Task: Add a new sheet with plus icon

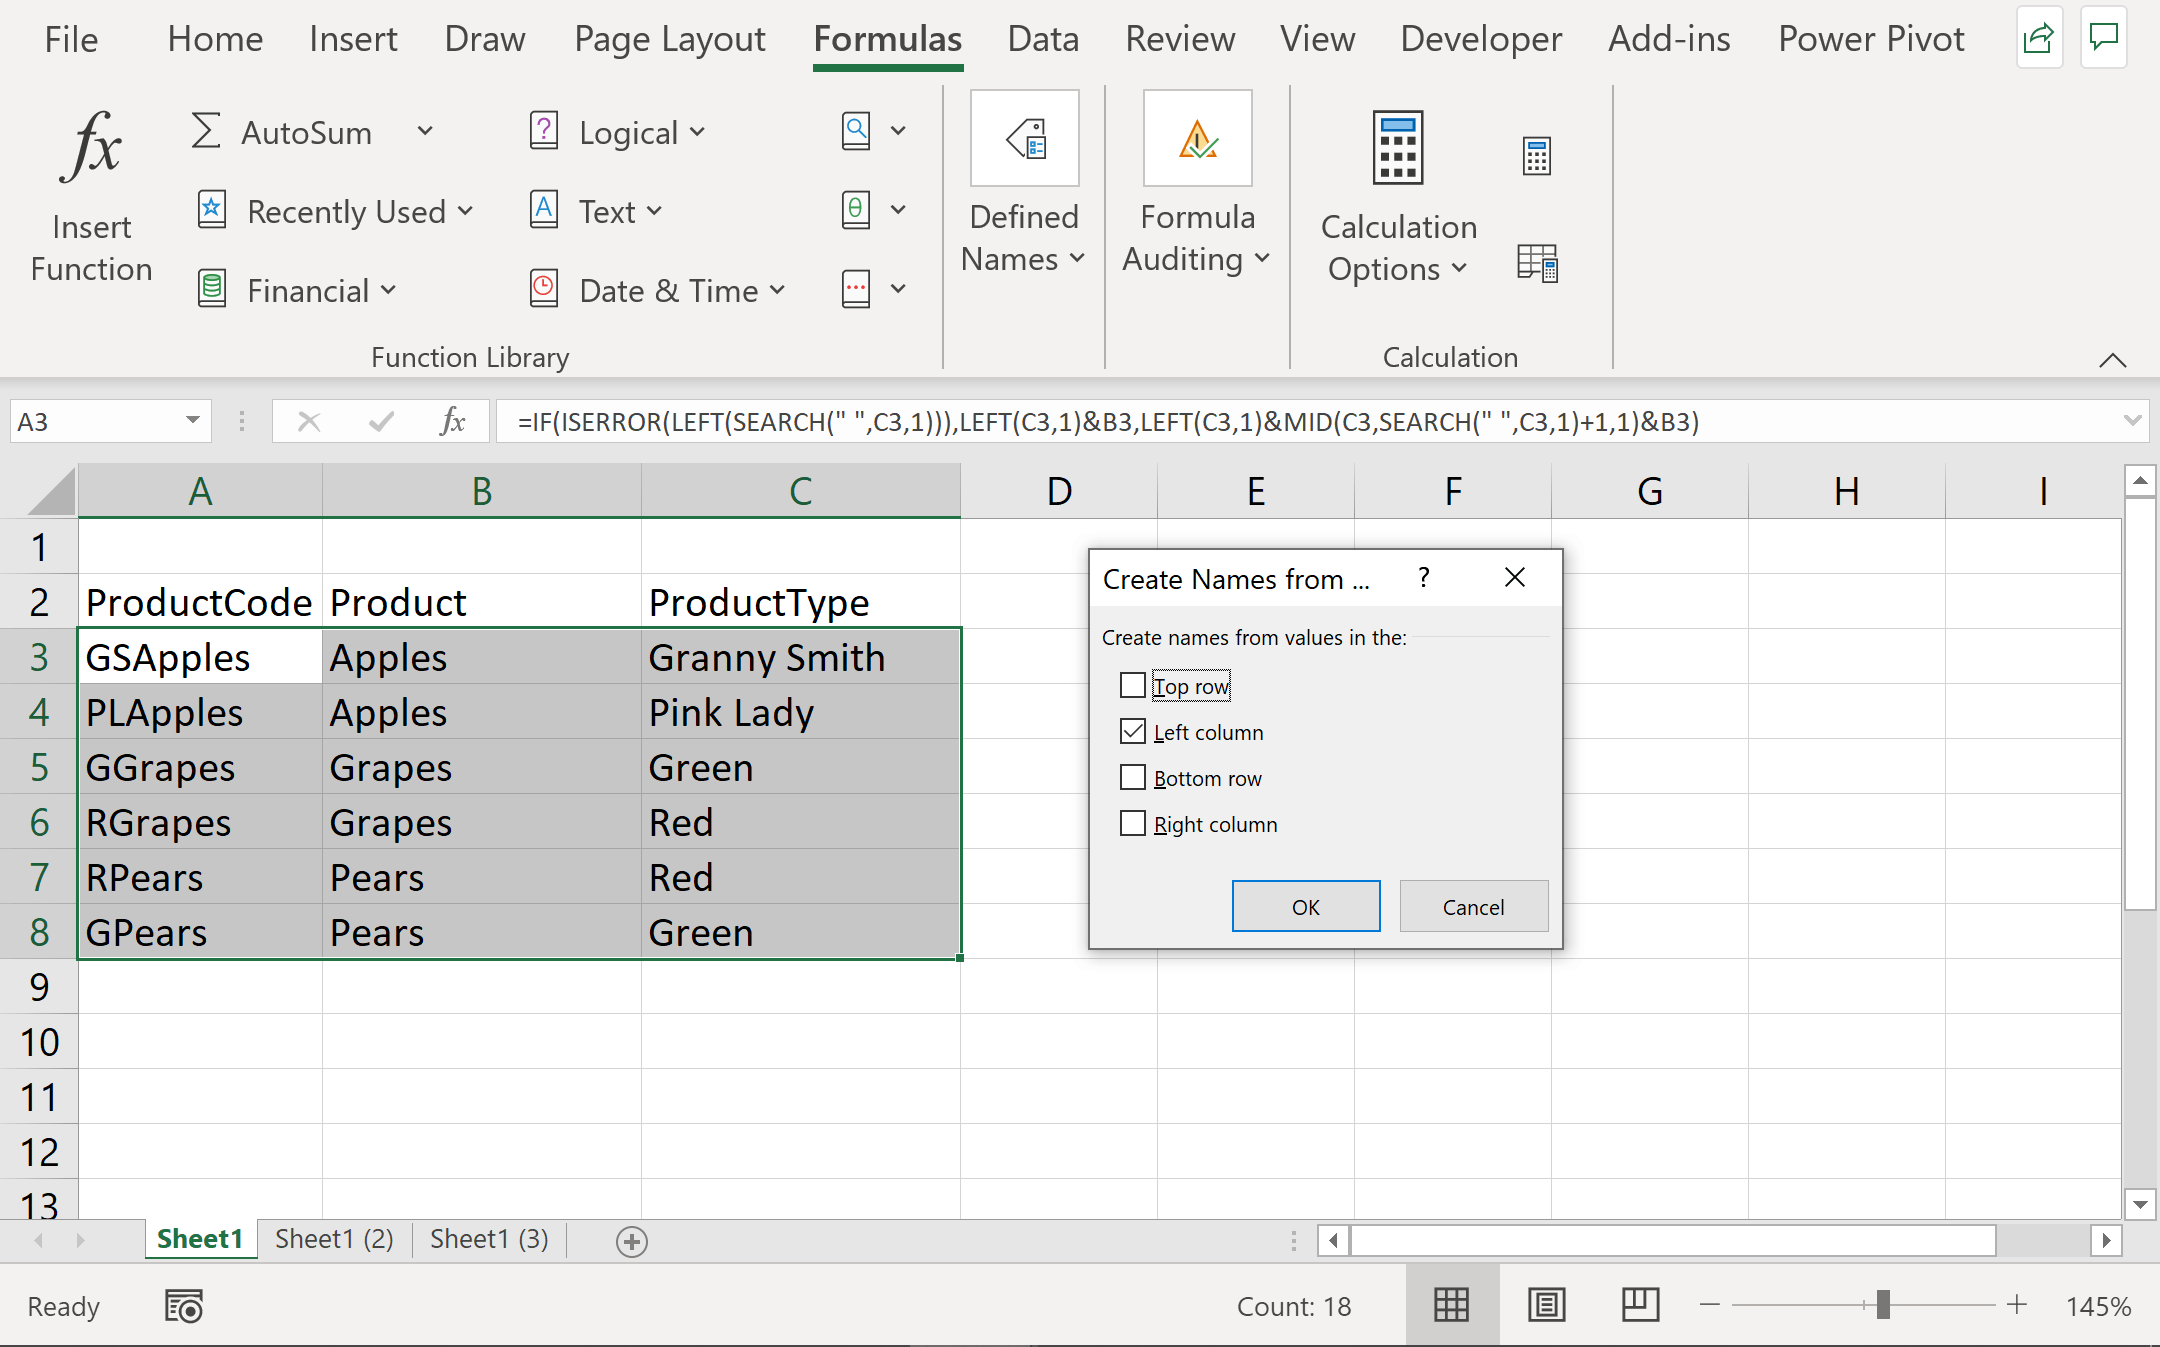Action: [631, 1241]
